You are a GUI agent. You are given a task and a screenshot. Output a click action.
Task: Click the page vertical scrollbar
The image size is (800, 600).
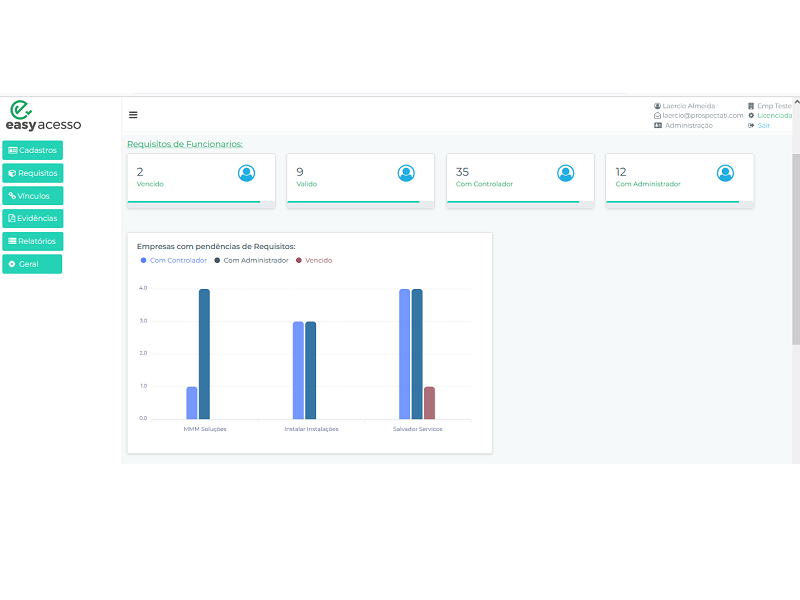(795, 250)
